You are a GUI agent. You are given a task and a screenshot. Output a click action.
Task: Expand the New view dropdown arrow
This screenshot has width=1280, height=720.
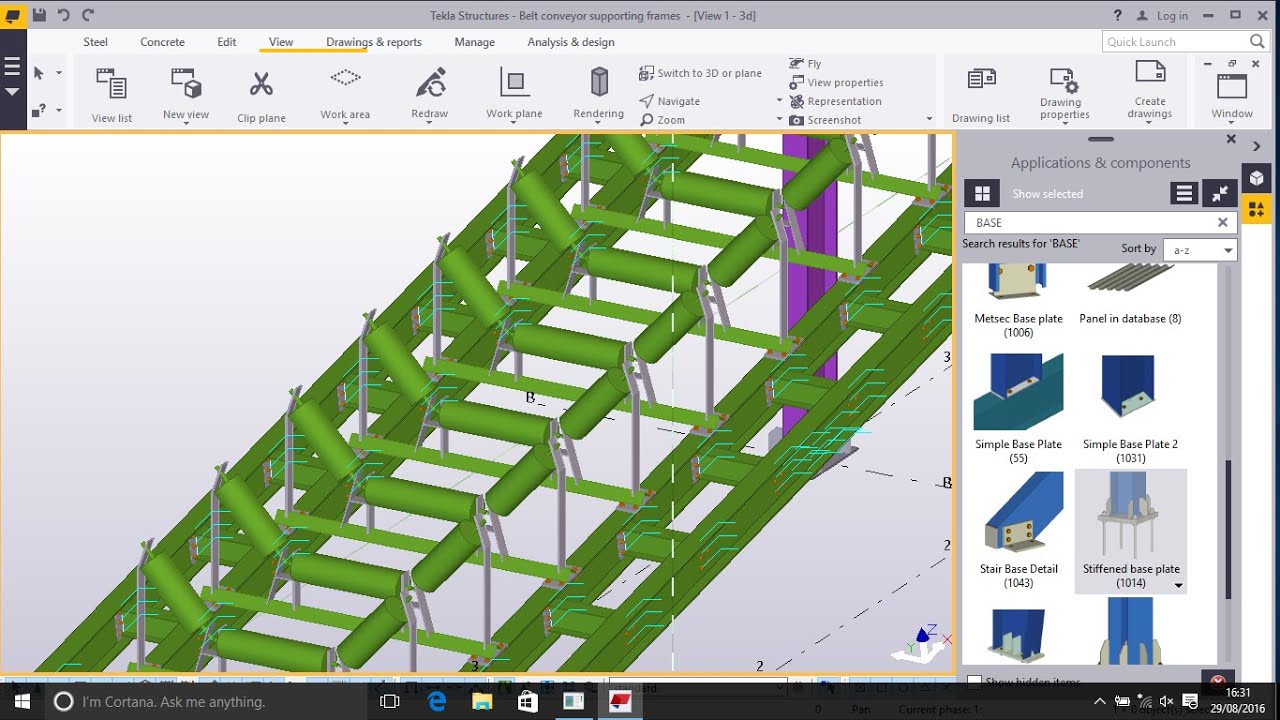(x=186, y=124)
